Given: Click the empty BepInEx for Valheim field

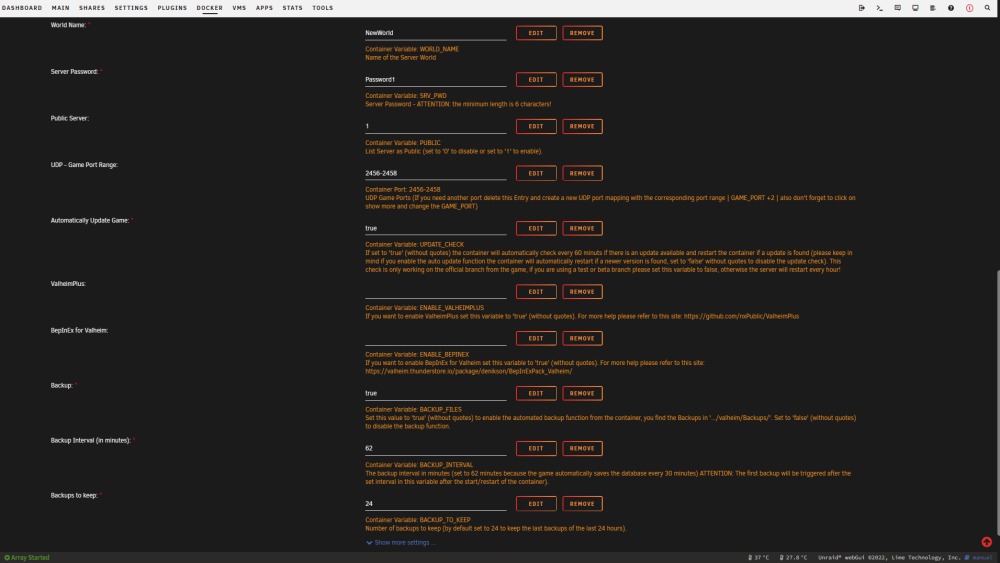Looking at the screenshot, I should click(x=436, y=339).
